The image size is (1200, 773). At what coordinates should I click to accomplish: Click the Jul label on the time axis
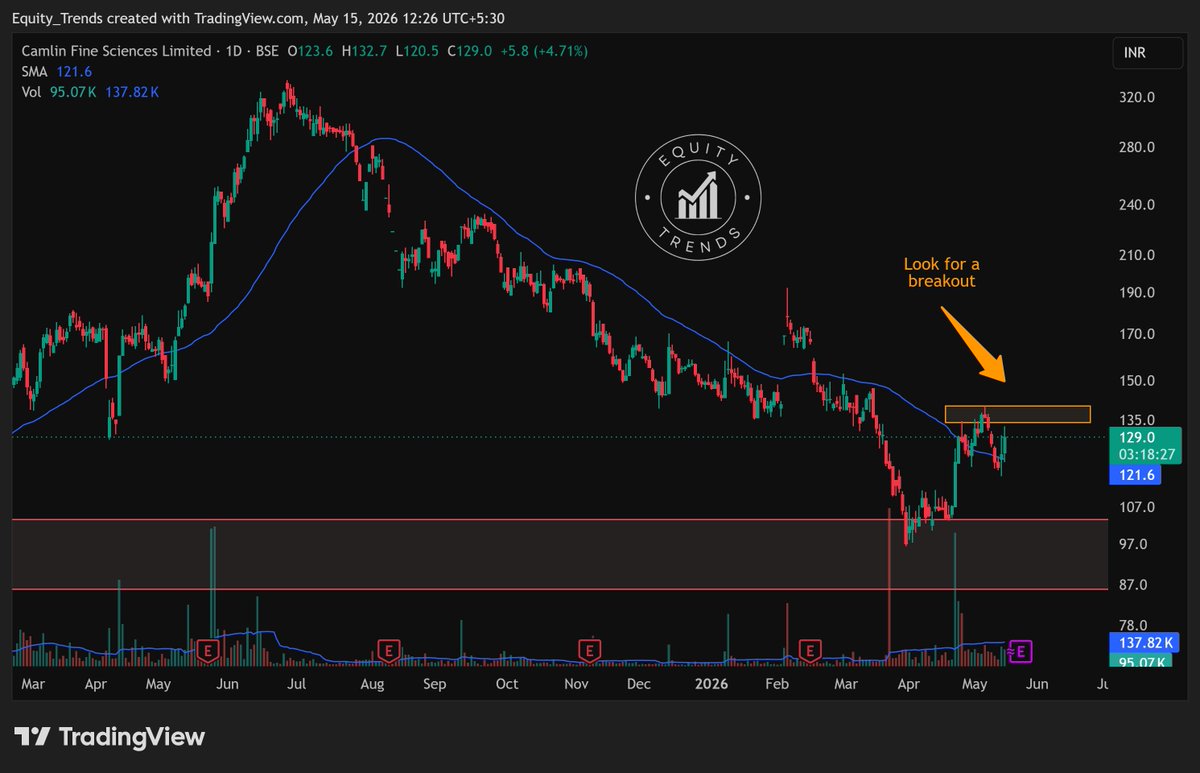(296, 685)
